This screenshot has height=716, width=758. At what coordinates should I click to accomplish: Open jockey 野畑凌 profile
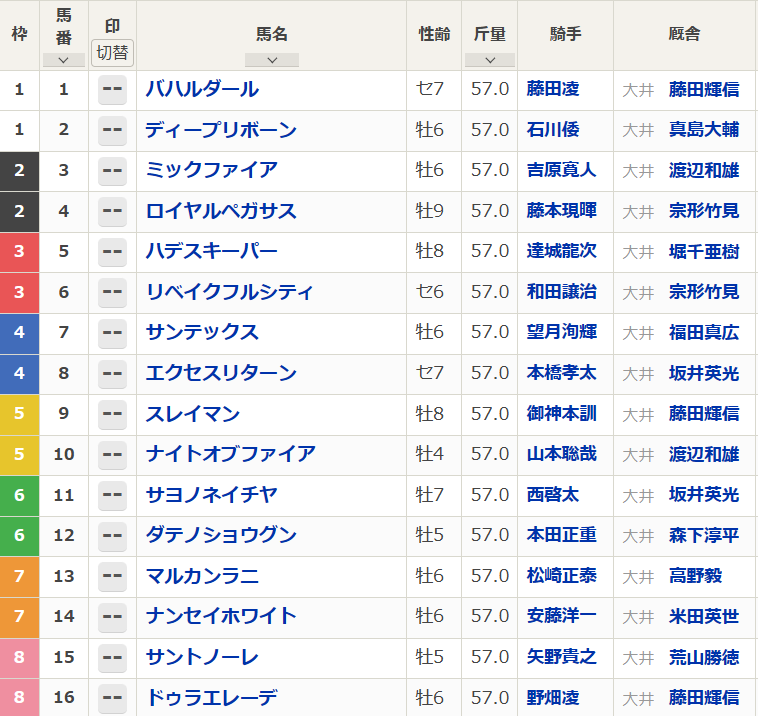pos(553,697)
